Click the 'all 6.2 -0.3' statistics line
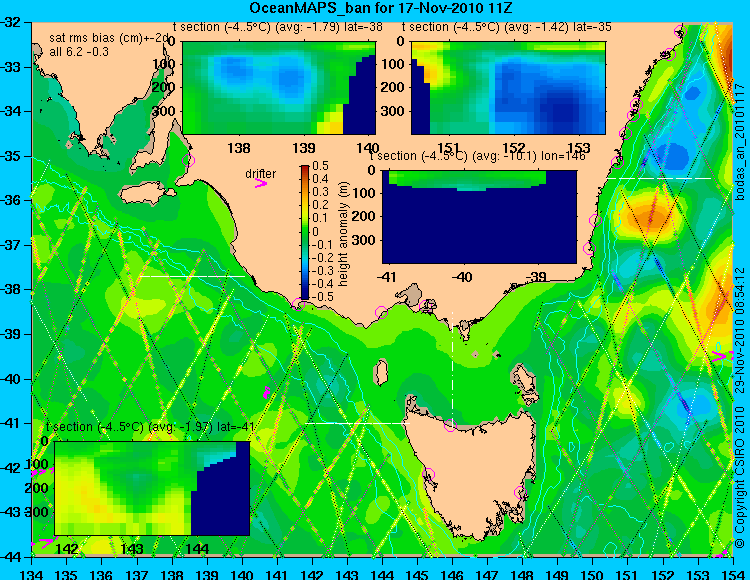The width and height of the screenshot is (750, 580). pyautogui.click(x=79, y=51)
